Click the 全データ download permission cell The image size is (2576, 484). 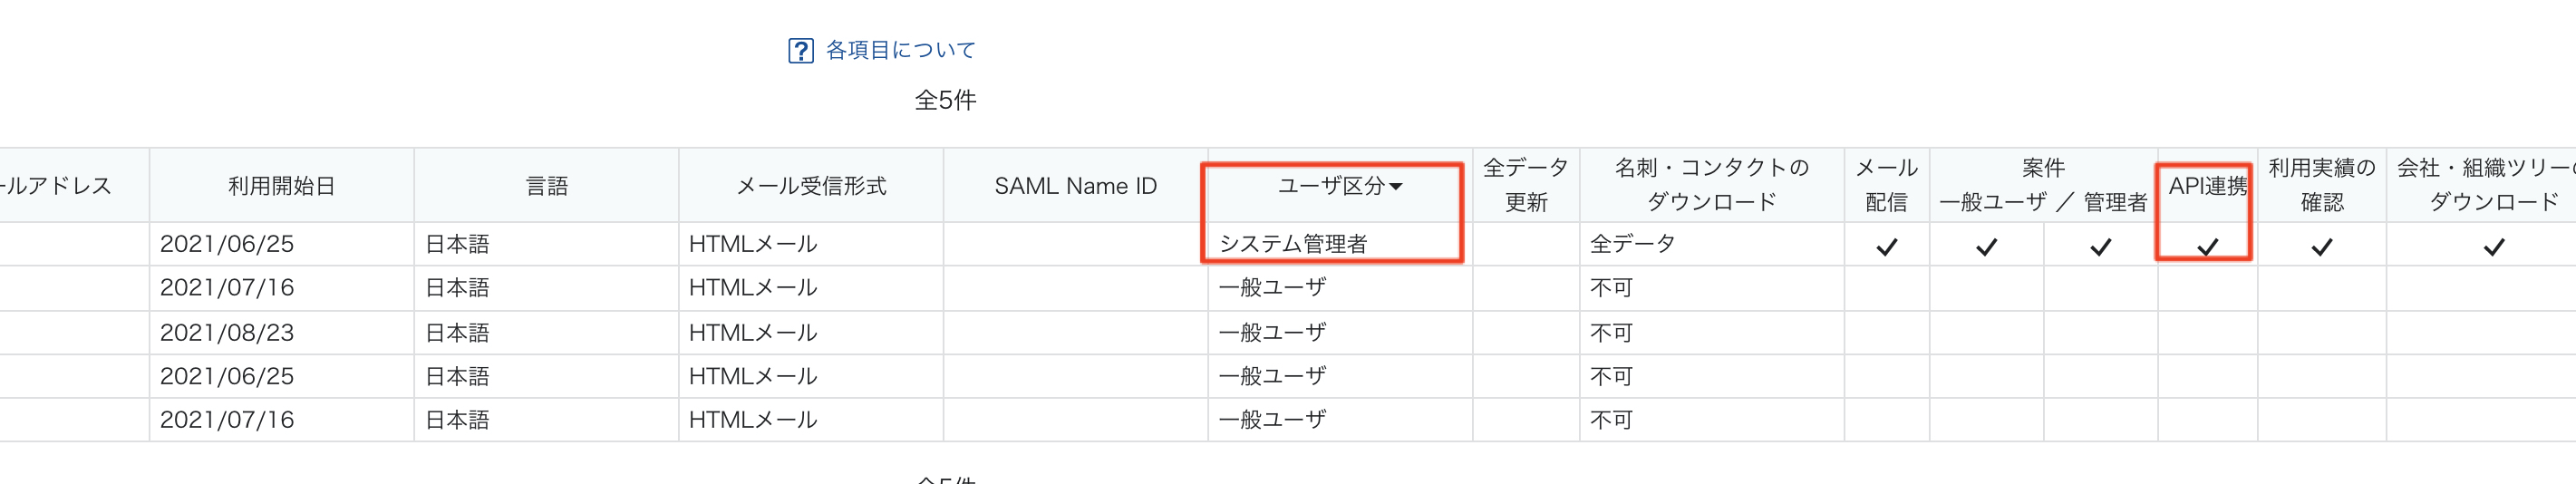[1712, 244]
